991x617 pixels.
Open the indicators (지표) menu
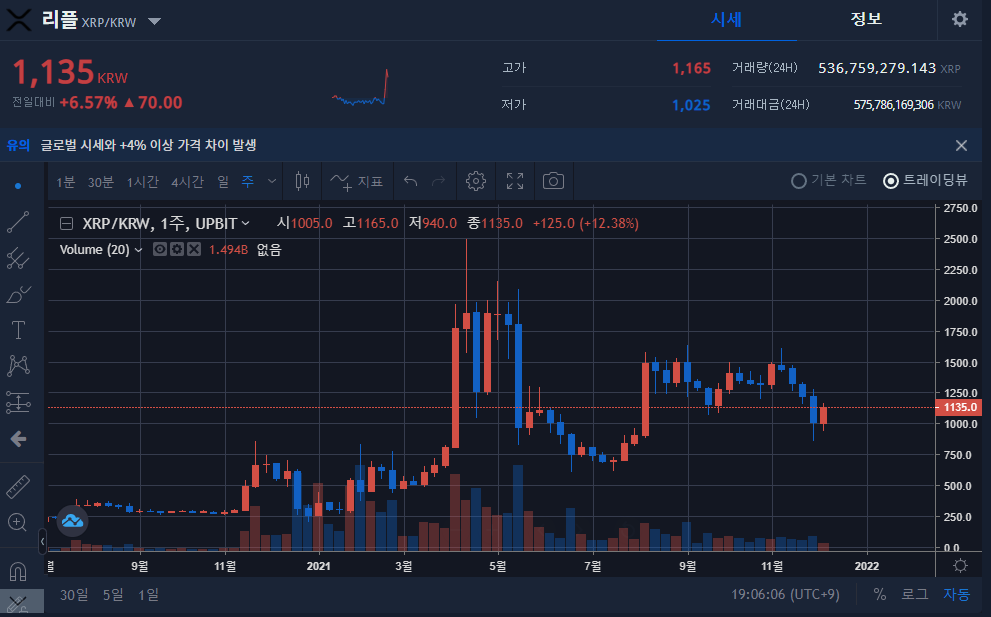coord(357,181)
